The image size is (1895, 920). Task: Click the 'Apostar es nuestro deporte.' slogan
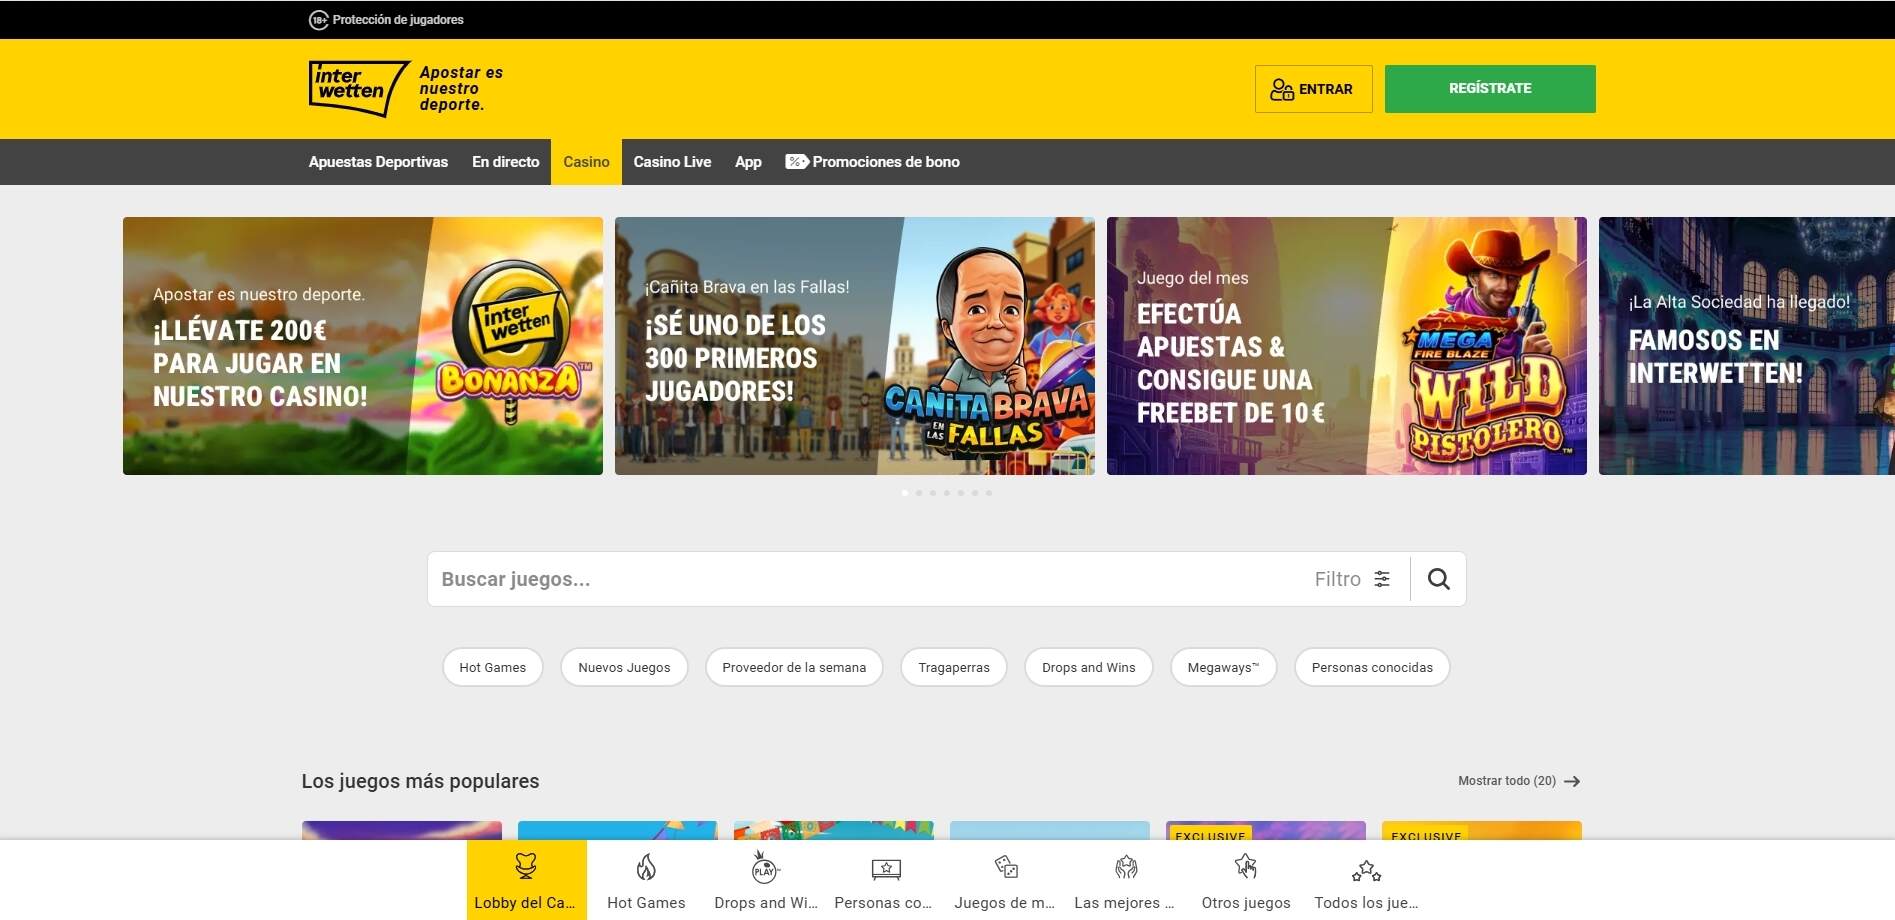(461, 89)
